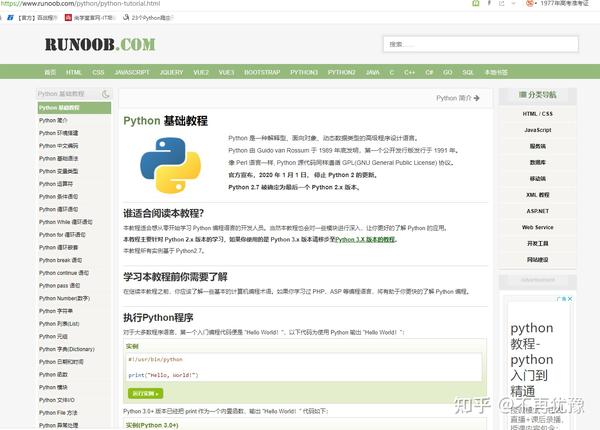
Task: Switch to the PYTHON3 tutorial nav item
Action: point(304,72)
